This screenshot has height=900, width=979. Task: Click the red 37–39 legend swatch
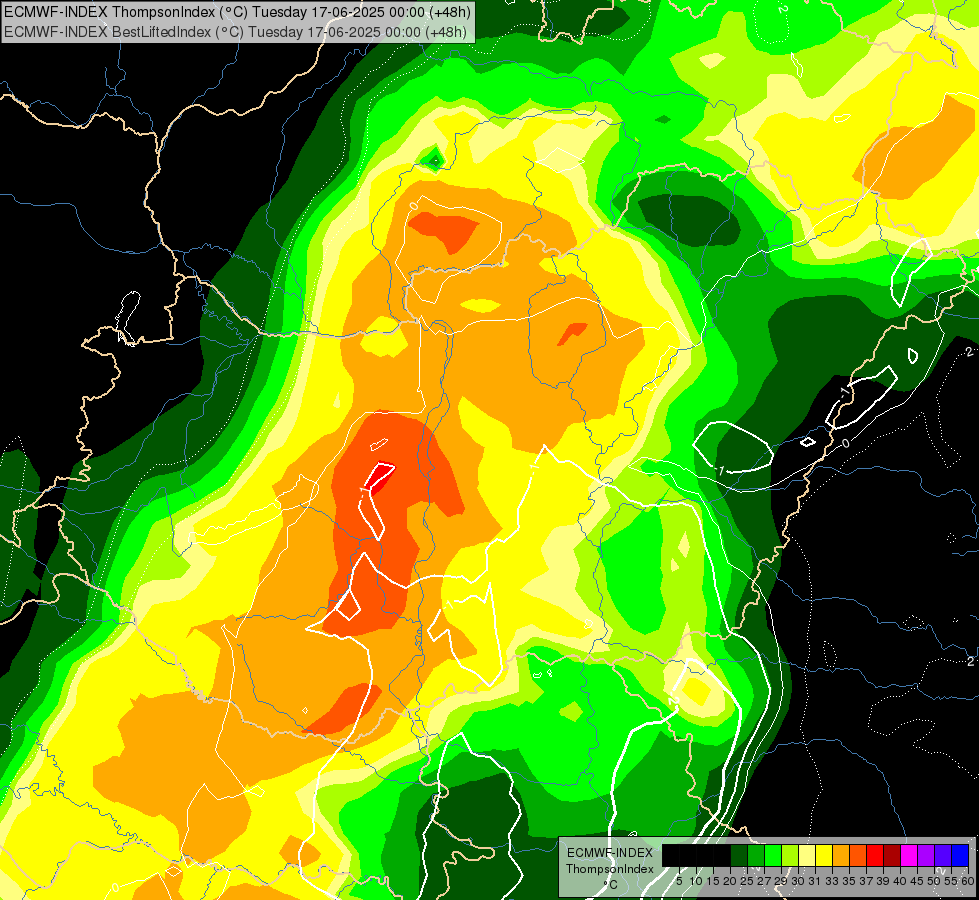[x=875, y=855]
